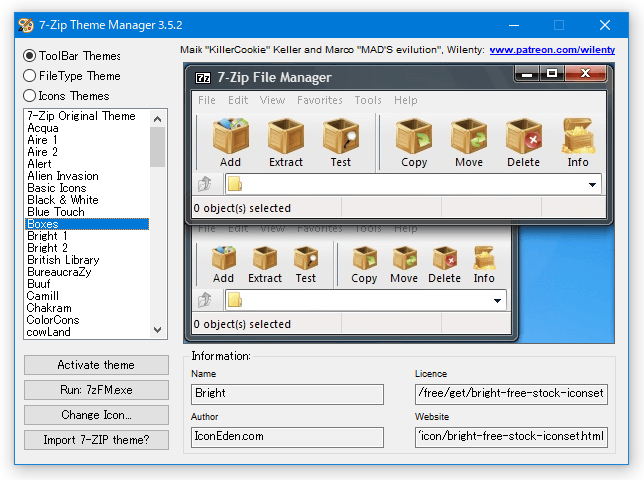Click the Licence information field

pos(511,394)
